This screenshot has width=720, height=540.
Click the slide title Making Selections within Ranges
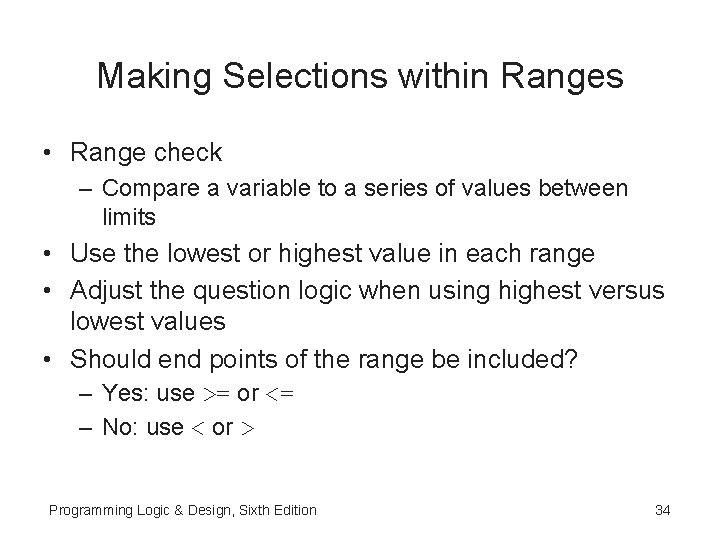360,77
